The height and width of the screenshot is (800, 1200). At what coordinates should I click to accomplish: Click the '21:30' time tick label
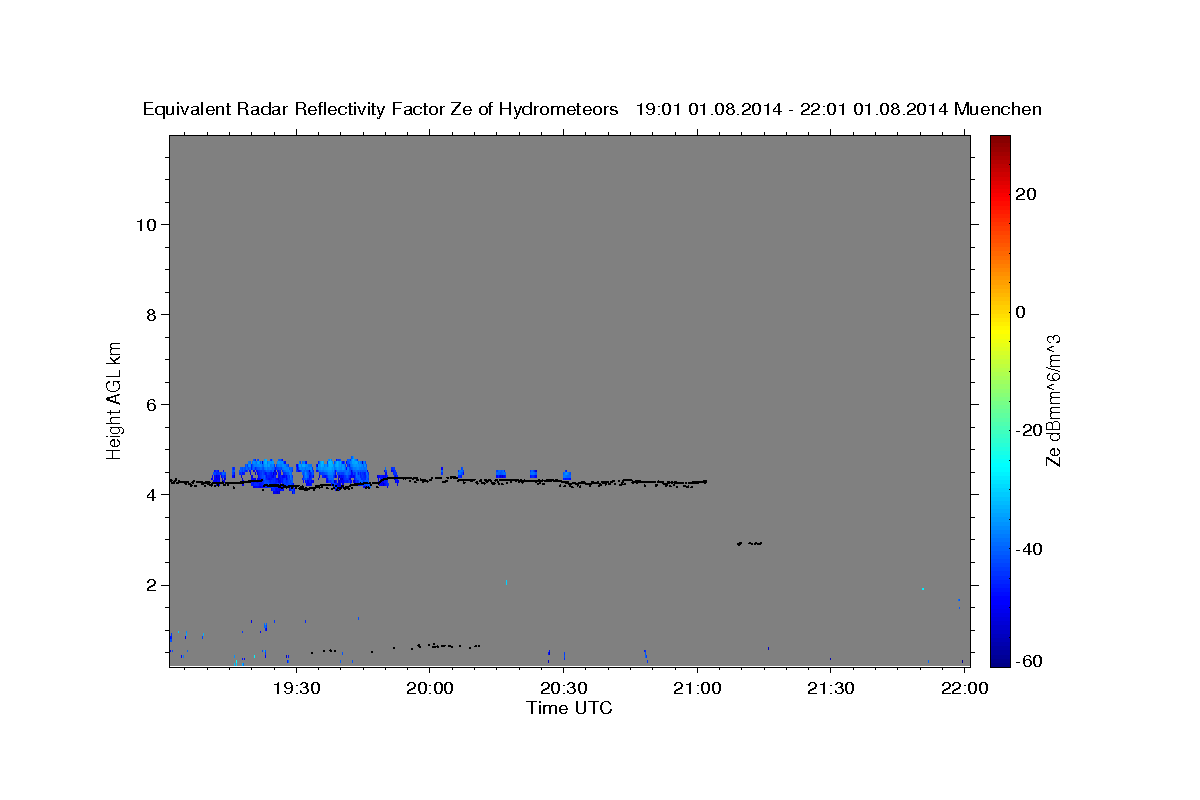pos(830,688)
